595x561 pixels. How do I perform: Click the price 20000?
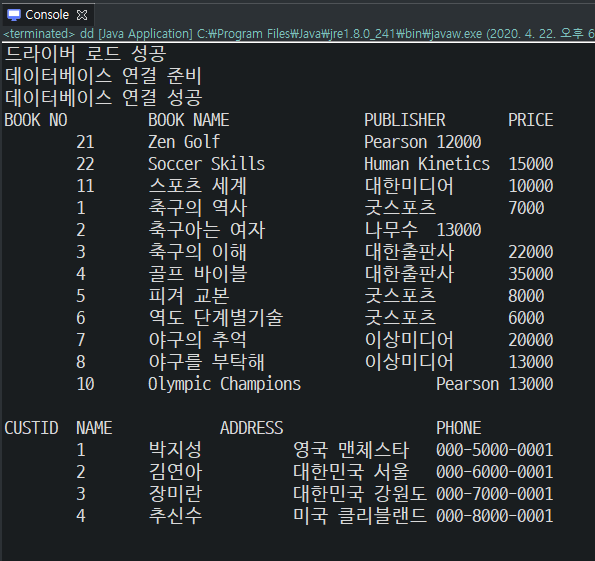click(530, 340)
